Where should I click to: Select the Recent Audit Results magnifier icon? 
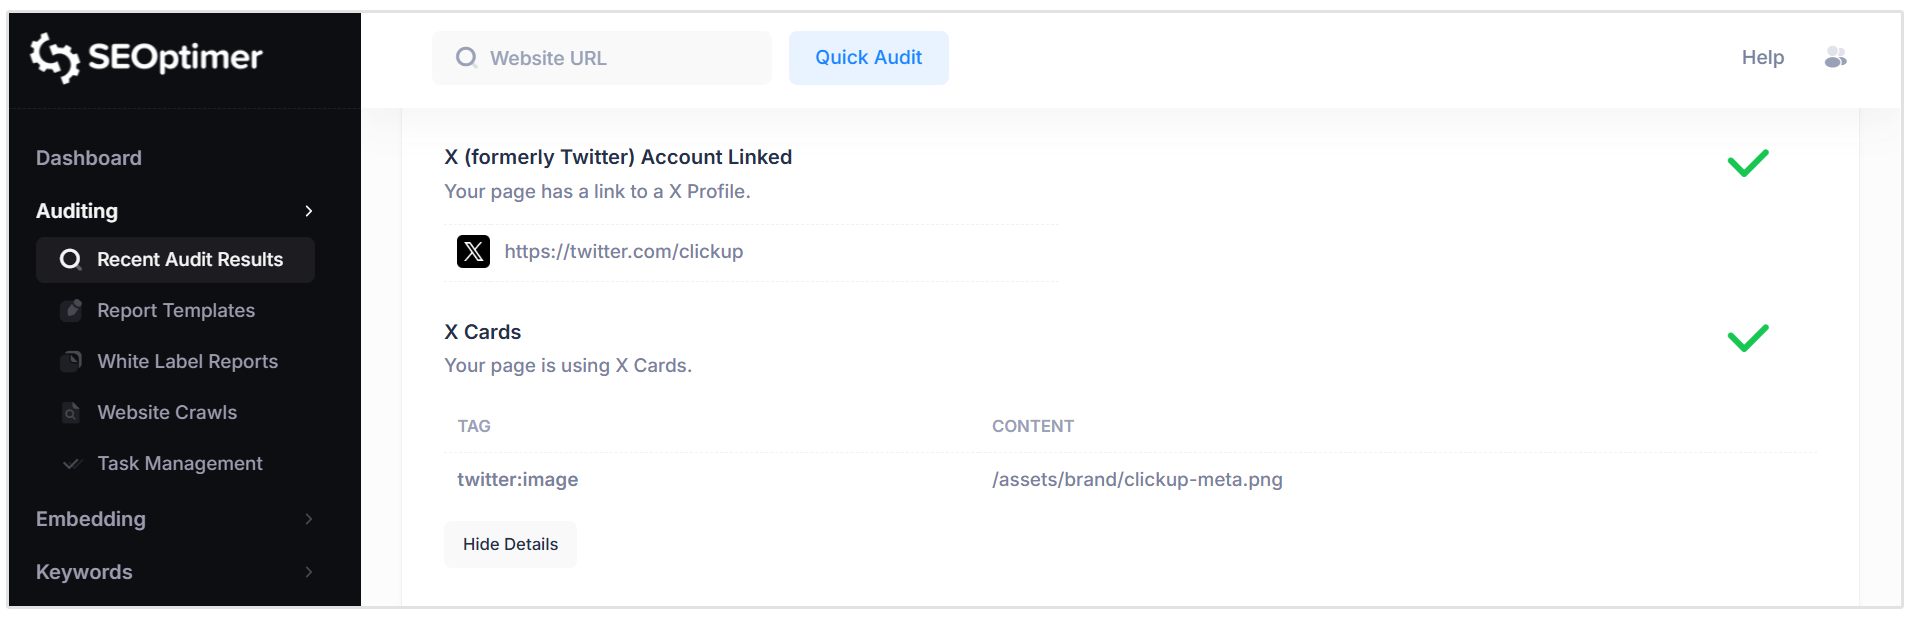(70, 259)
